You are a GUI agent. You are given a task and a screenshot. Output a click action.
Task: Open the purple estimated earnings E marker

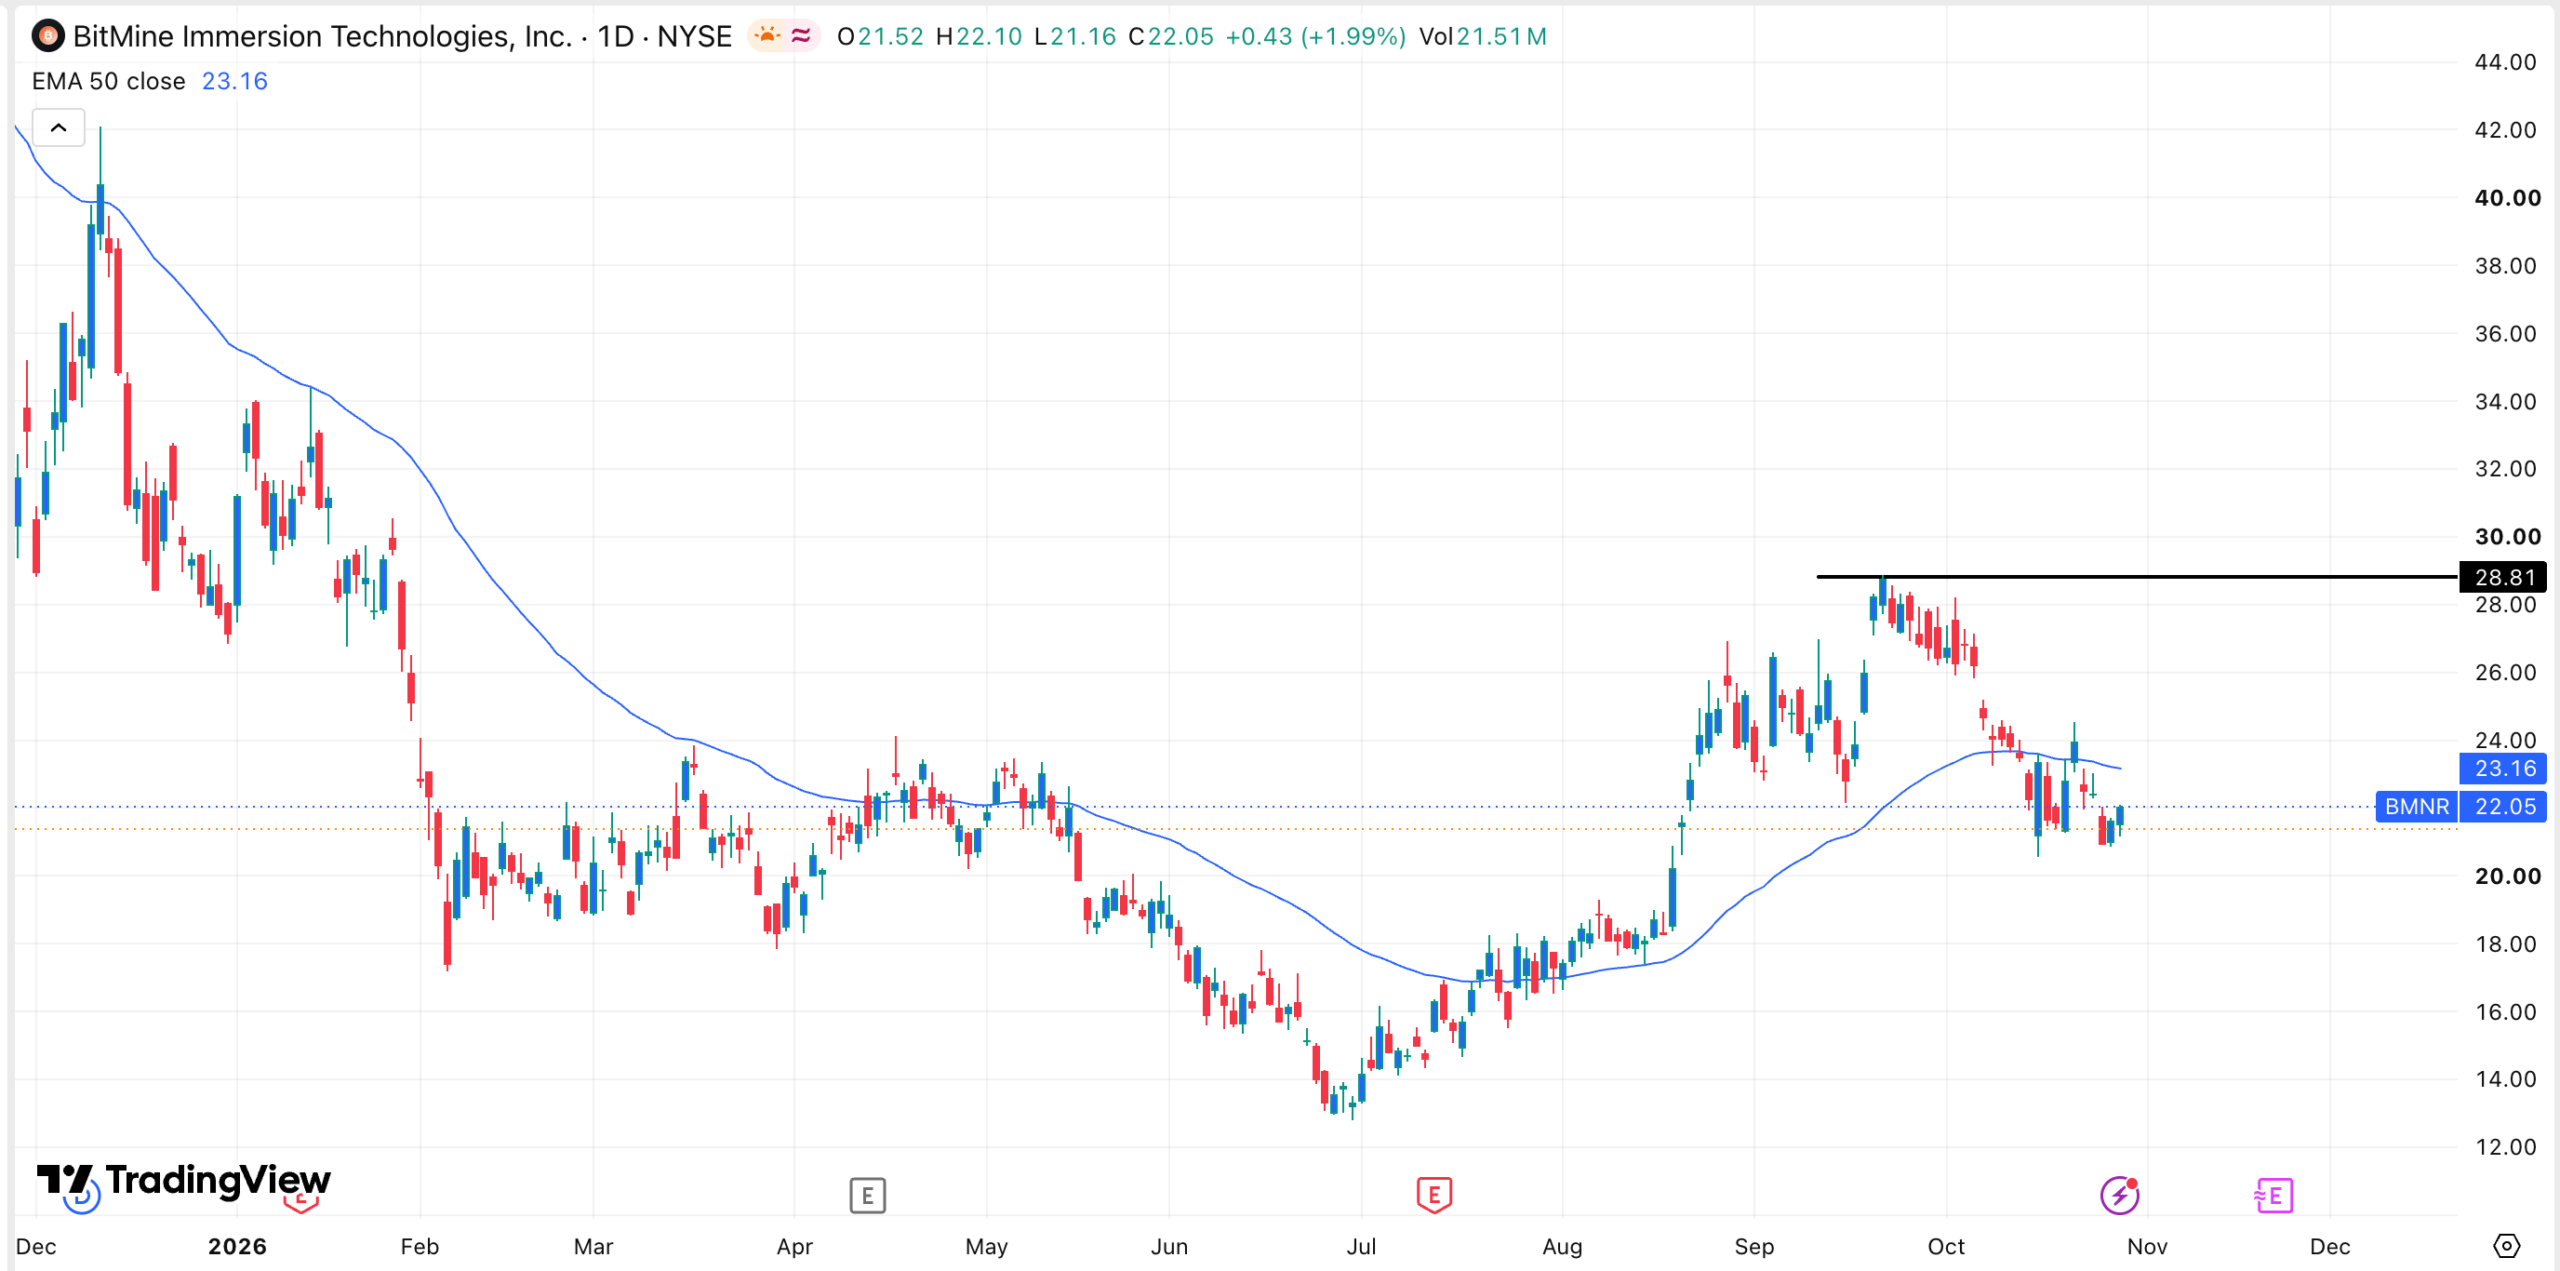point(2273,1195)
